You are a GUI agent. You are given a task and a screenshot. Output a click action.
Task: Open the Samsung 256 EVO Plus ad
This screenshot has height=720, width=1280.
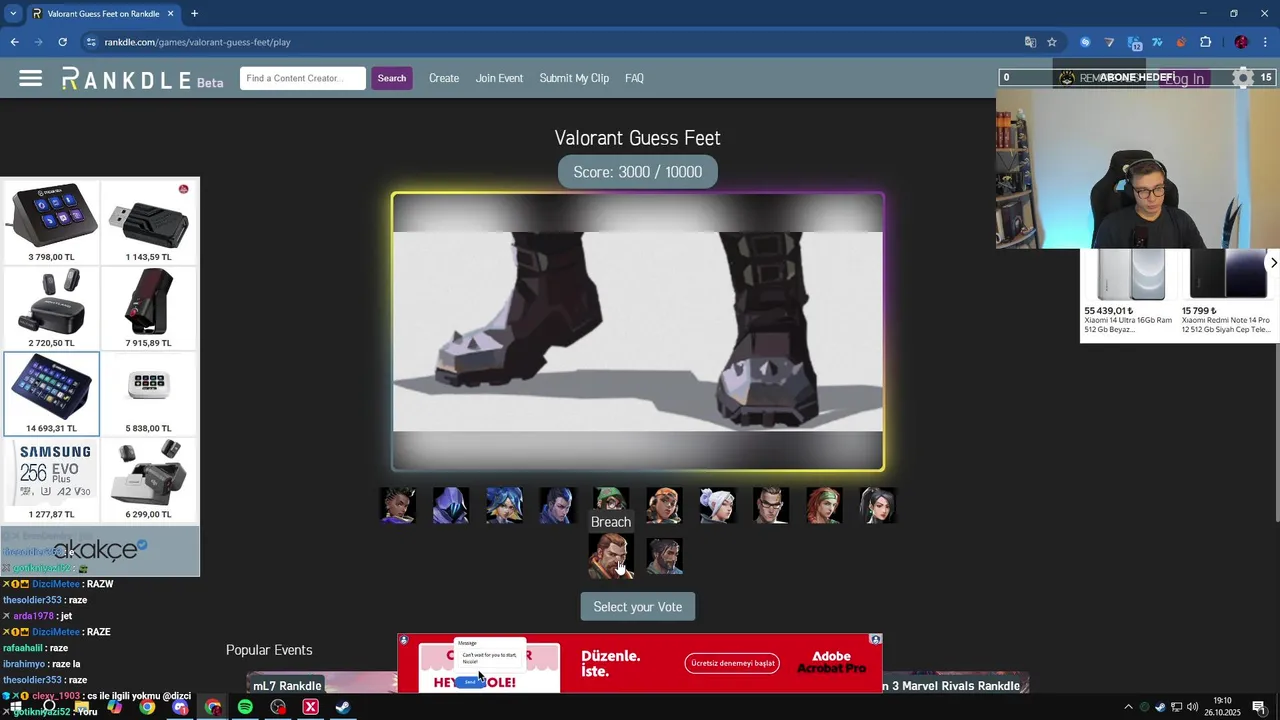[51, 480]
